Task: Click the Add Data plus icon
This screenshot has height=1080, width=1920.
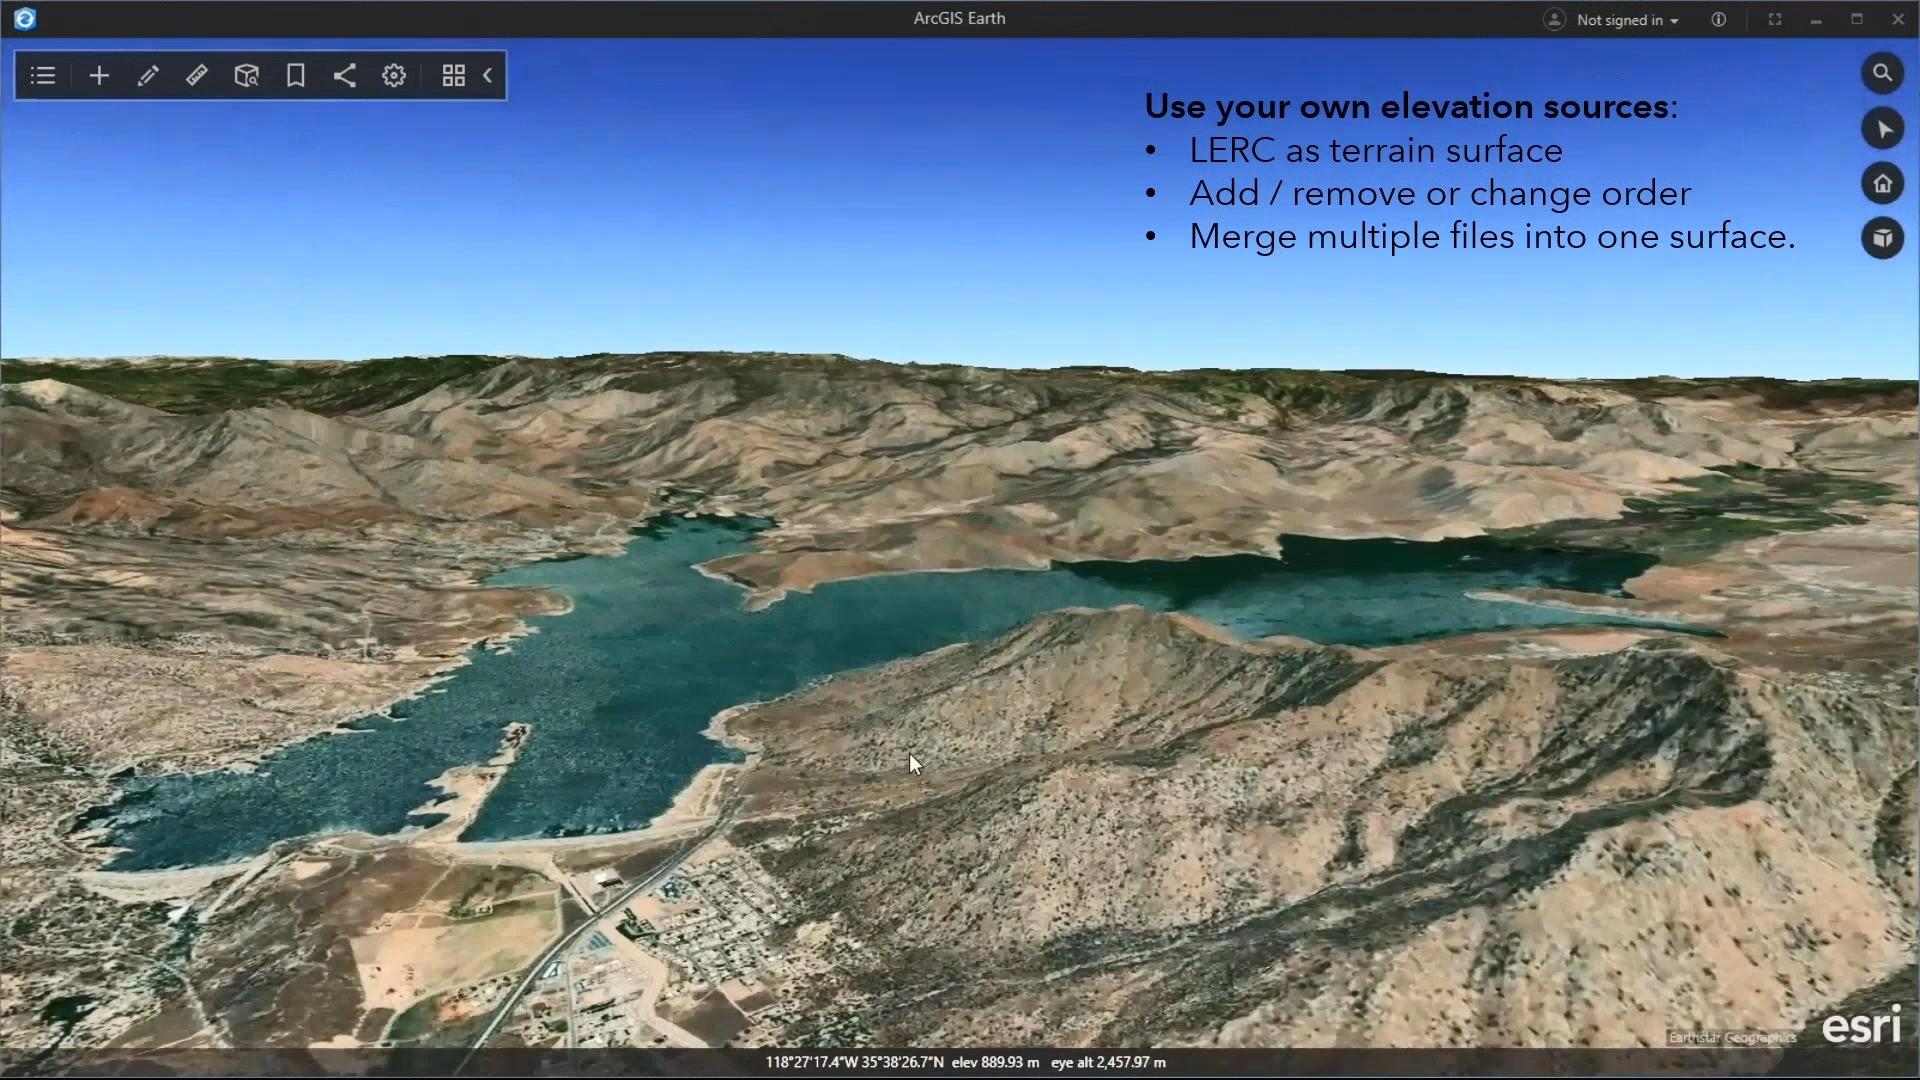Action: click(x=99, y=76)
